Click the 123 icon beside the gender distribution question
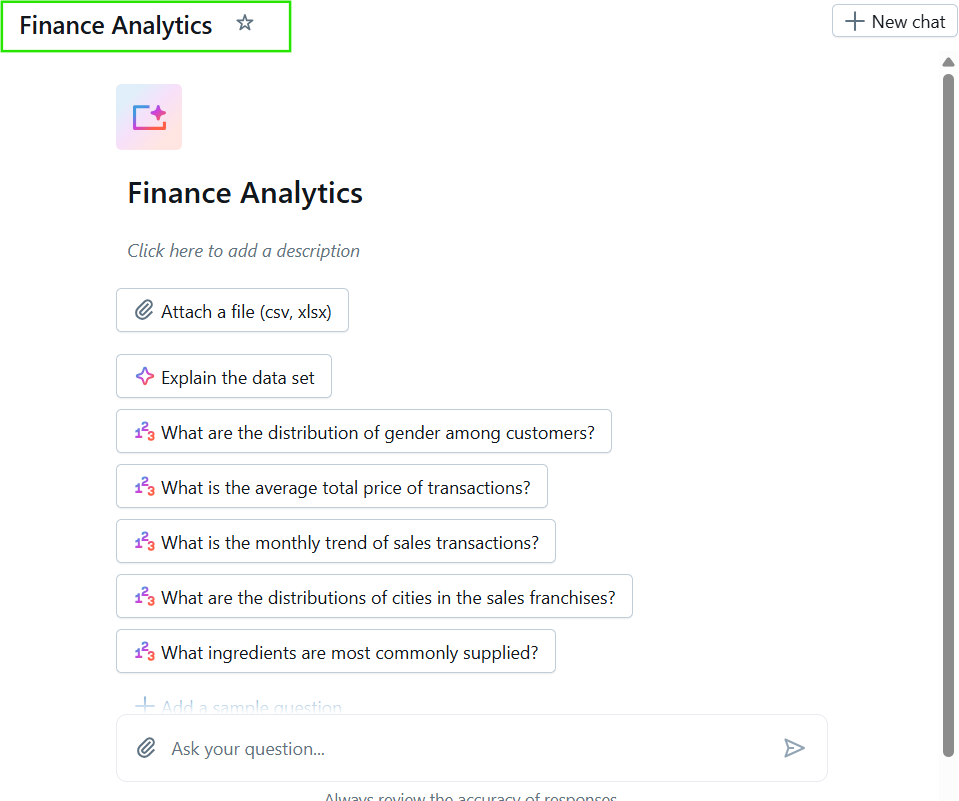The width and height of the screenshot is (959, 801). (144, 432)
